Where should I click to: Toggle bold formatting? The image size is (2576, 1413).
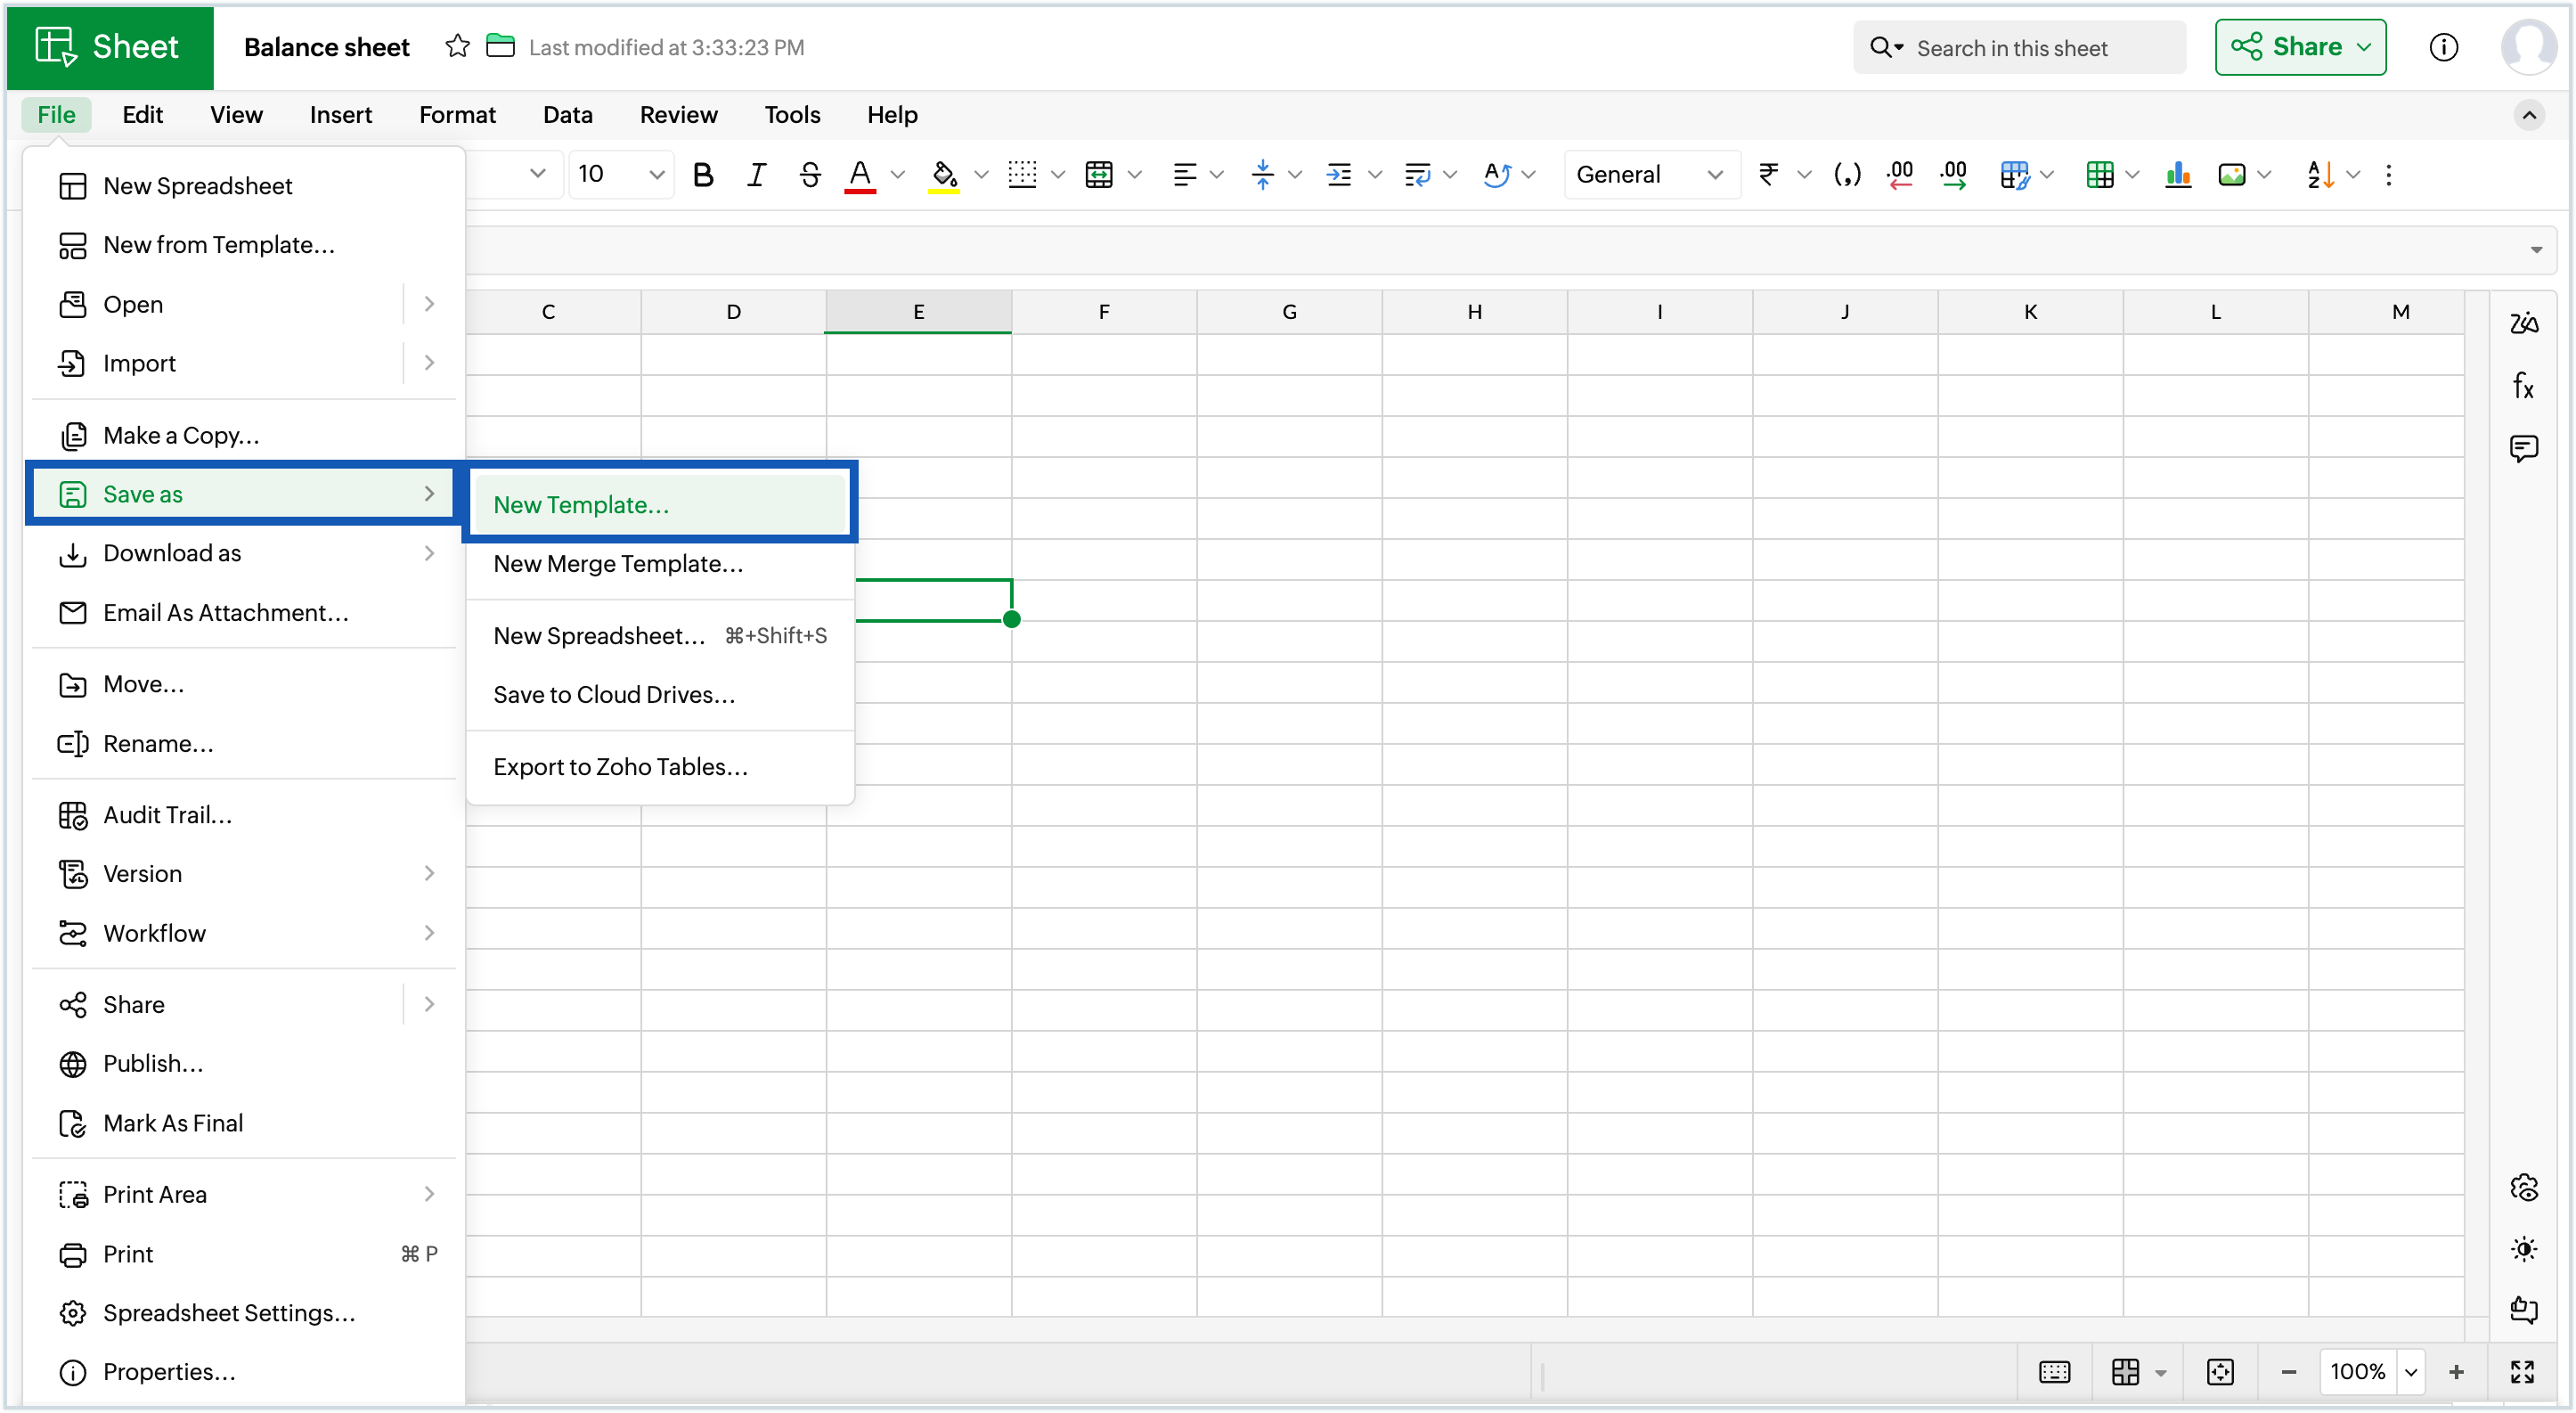pyautogui.click(x=703, y=174)
